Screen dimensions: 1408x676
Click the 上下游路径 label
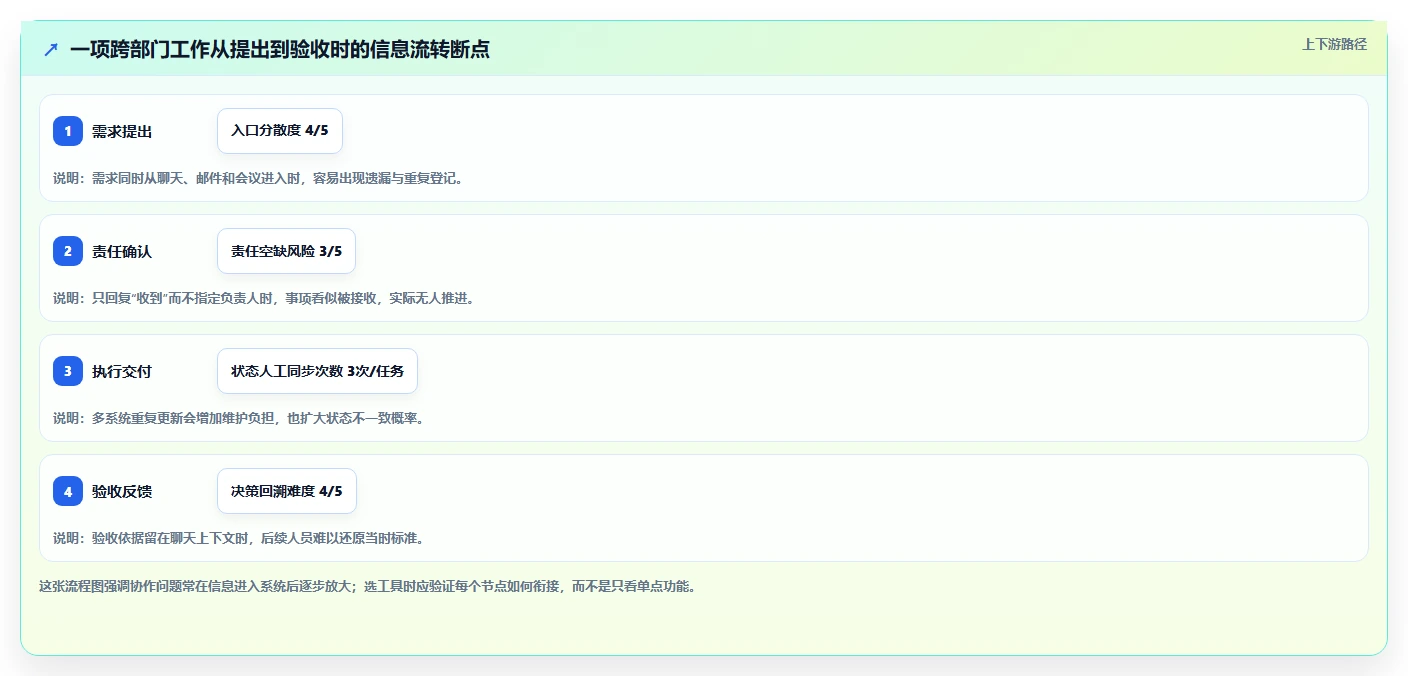point(1334,44)
